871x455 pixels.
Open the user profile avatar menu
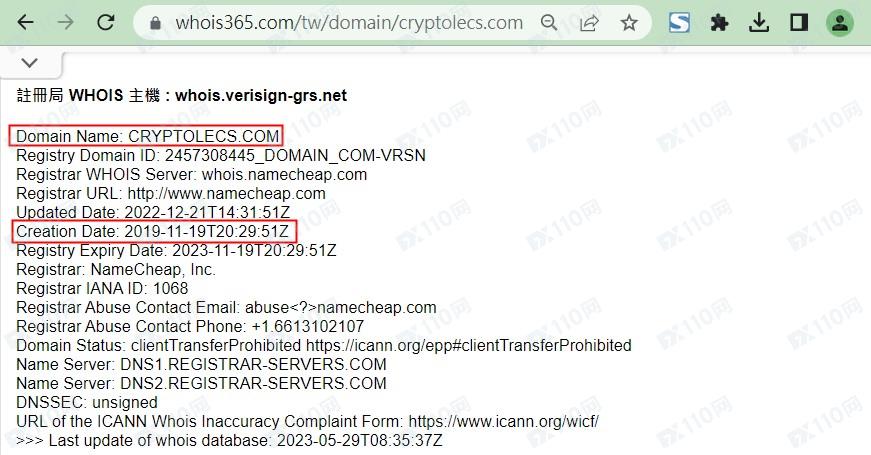(x=839, y=23)
